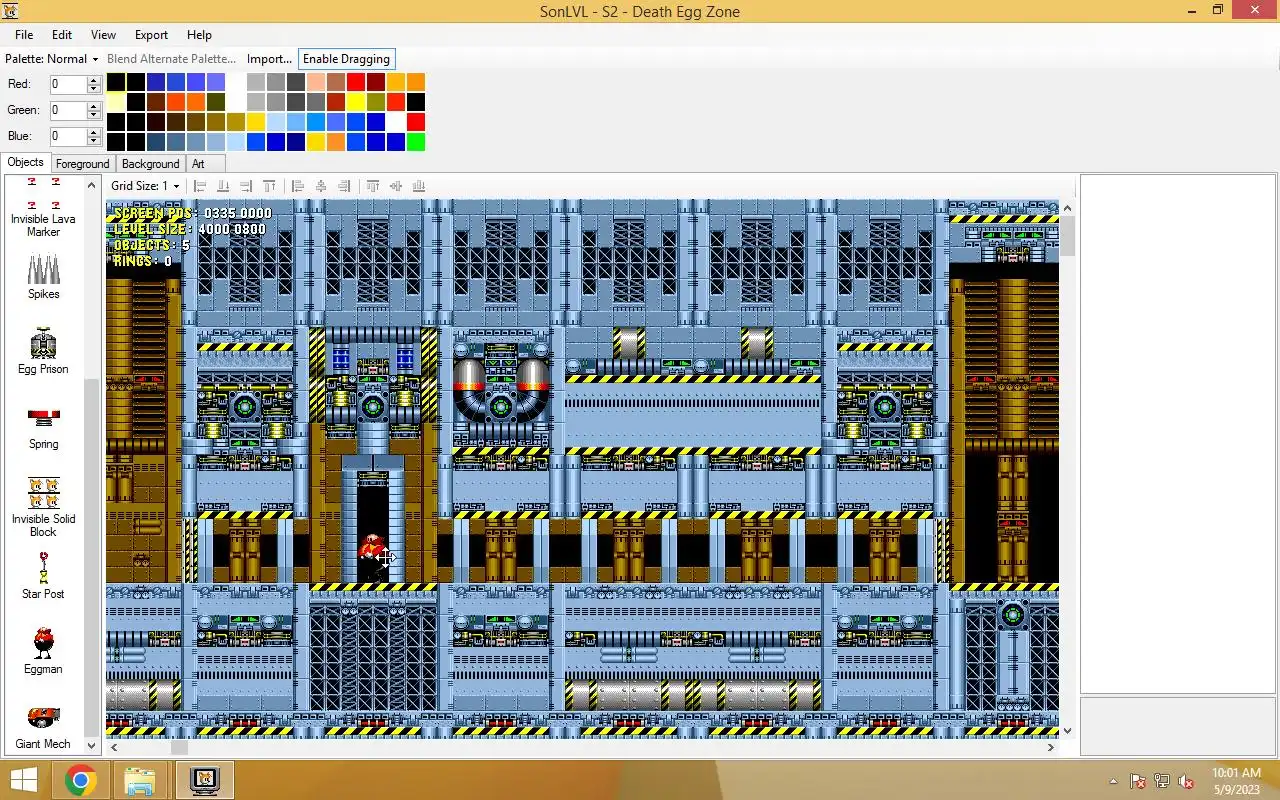Viewport: 1280px width, 800px height.
Task: Click the Align Tops toolbar icon
Action: [x=373, y=186]
